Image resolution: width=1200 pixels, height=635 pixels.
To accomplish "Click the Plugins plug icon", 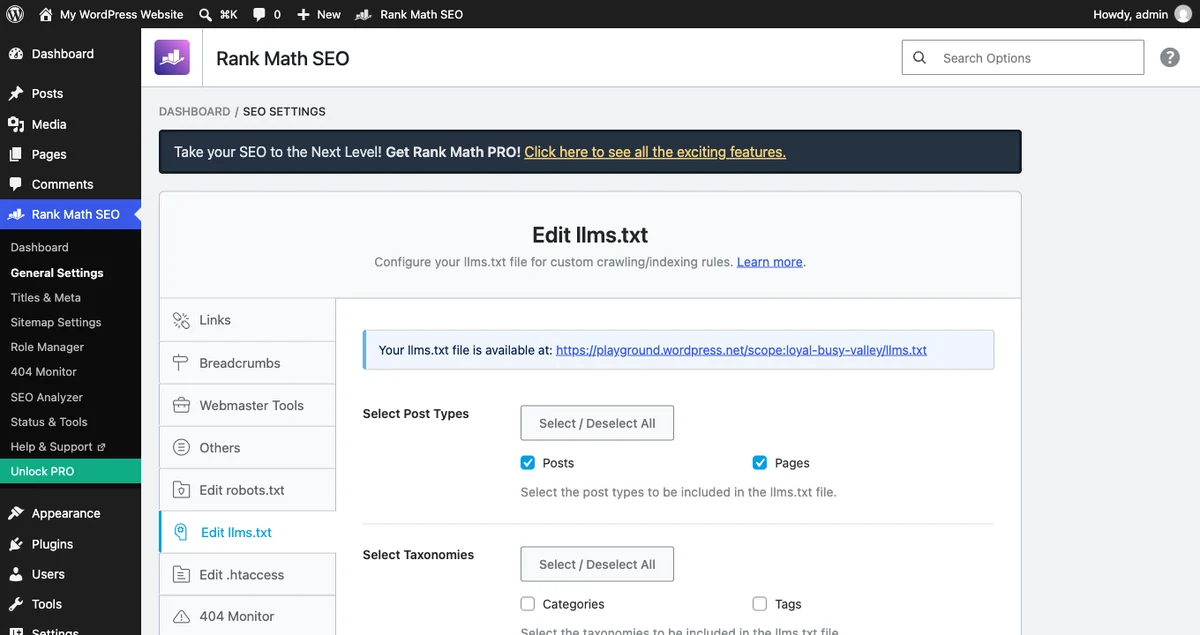I will pos(16,544).
